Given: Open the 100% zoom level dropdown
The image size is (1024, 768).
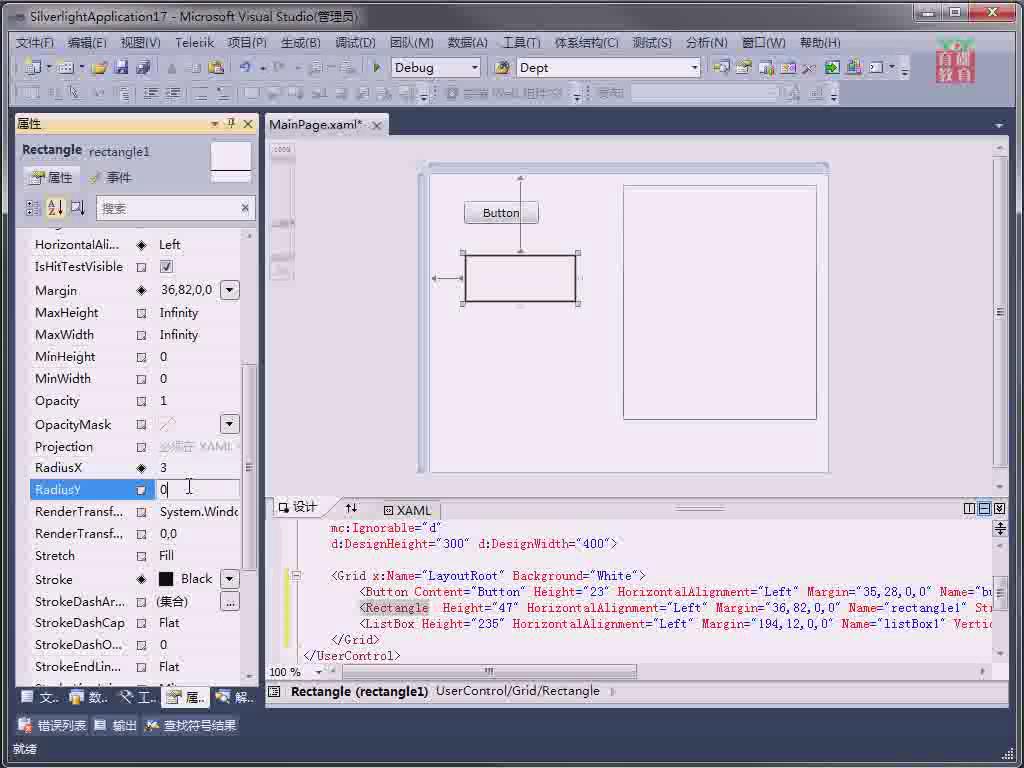Looking at the screenshot, I should pos(319,672).
